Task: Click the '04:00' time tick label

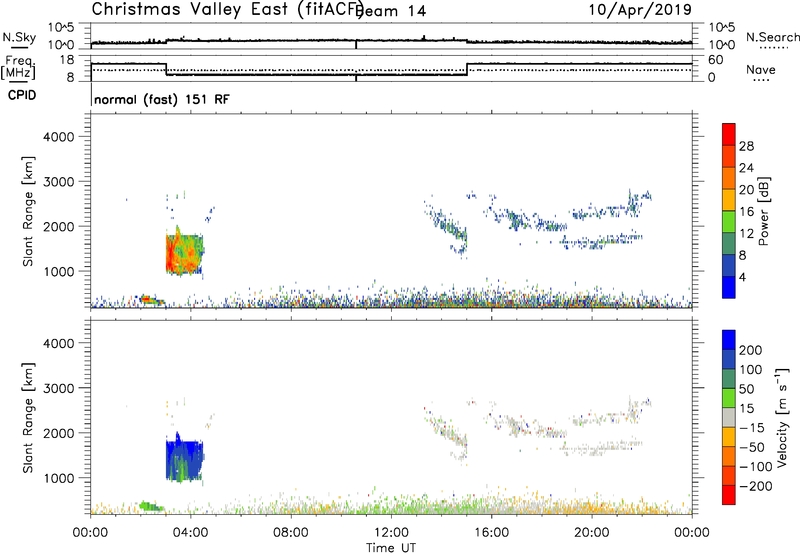Action: click(x=191, y=533)
